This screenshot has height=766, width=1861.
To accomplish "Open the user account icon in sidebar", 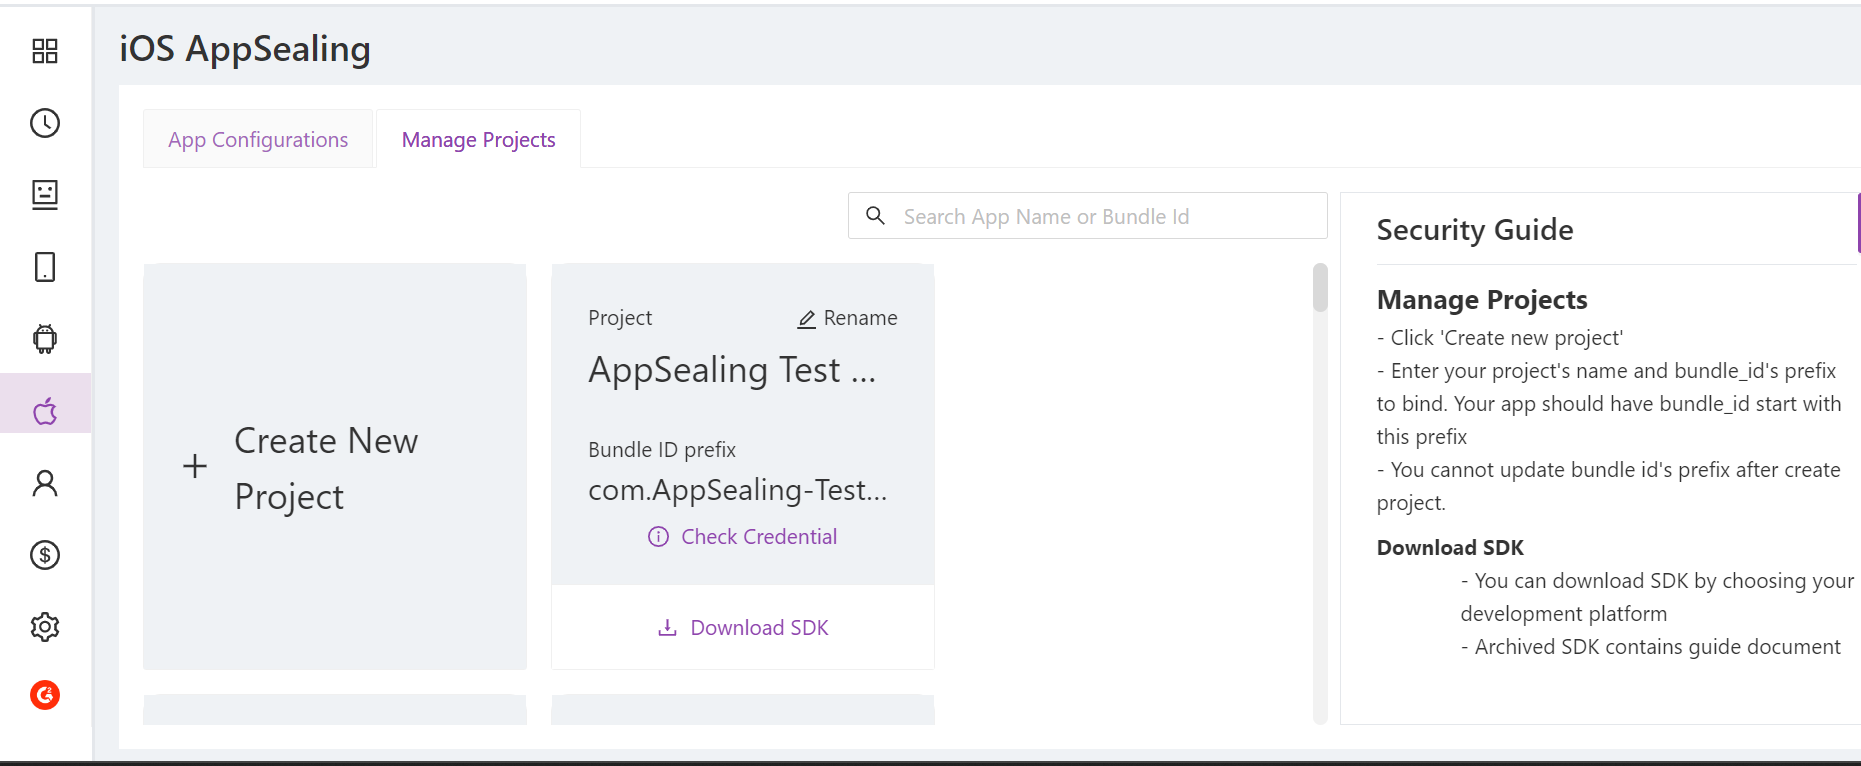I will click(x=45, y=483).
